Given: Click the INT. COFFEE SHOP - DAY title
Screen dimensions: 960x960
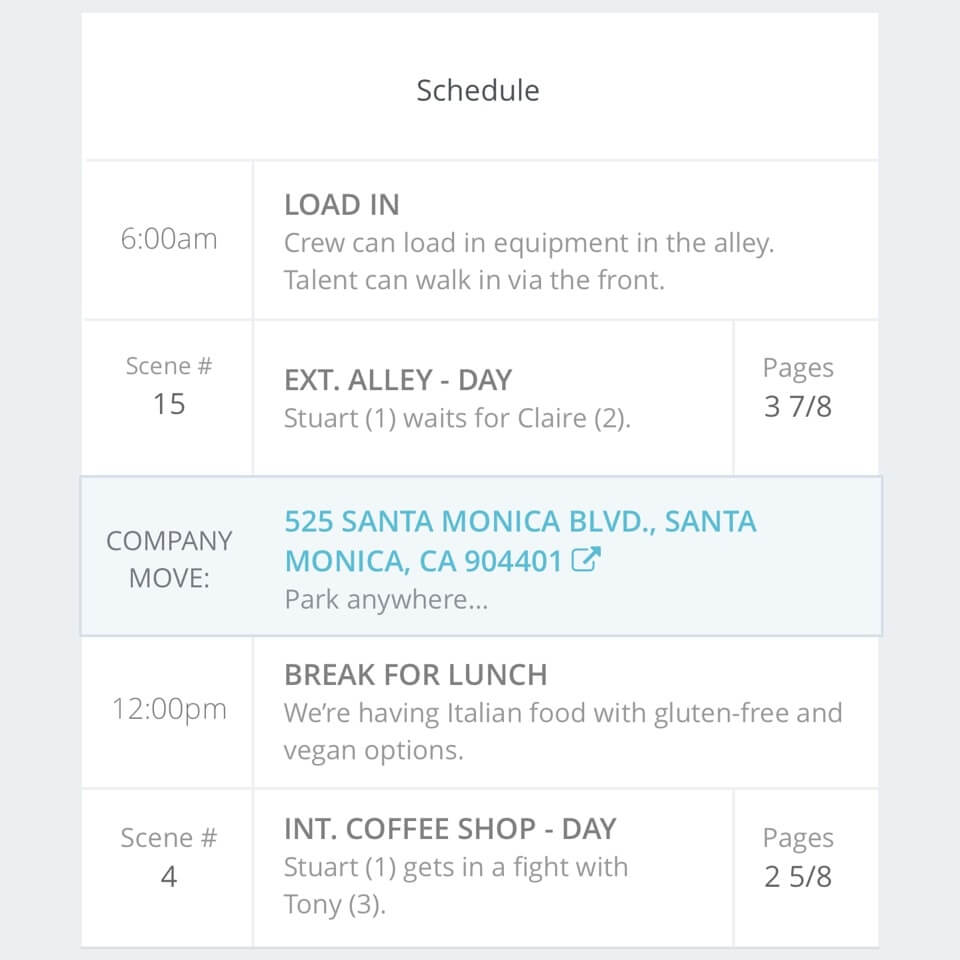Looking at the screenshot, I should 450,829.
